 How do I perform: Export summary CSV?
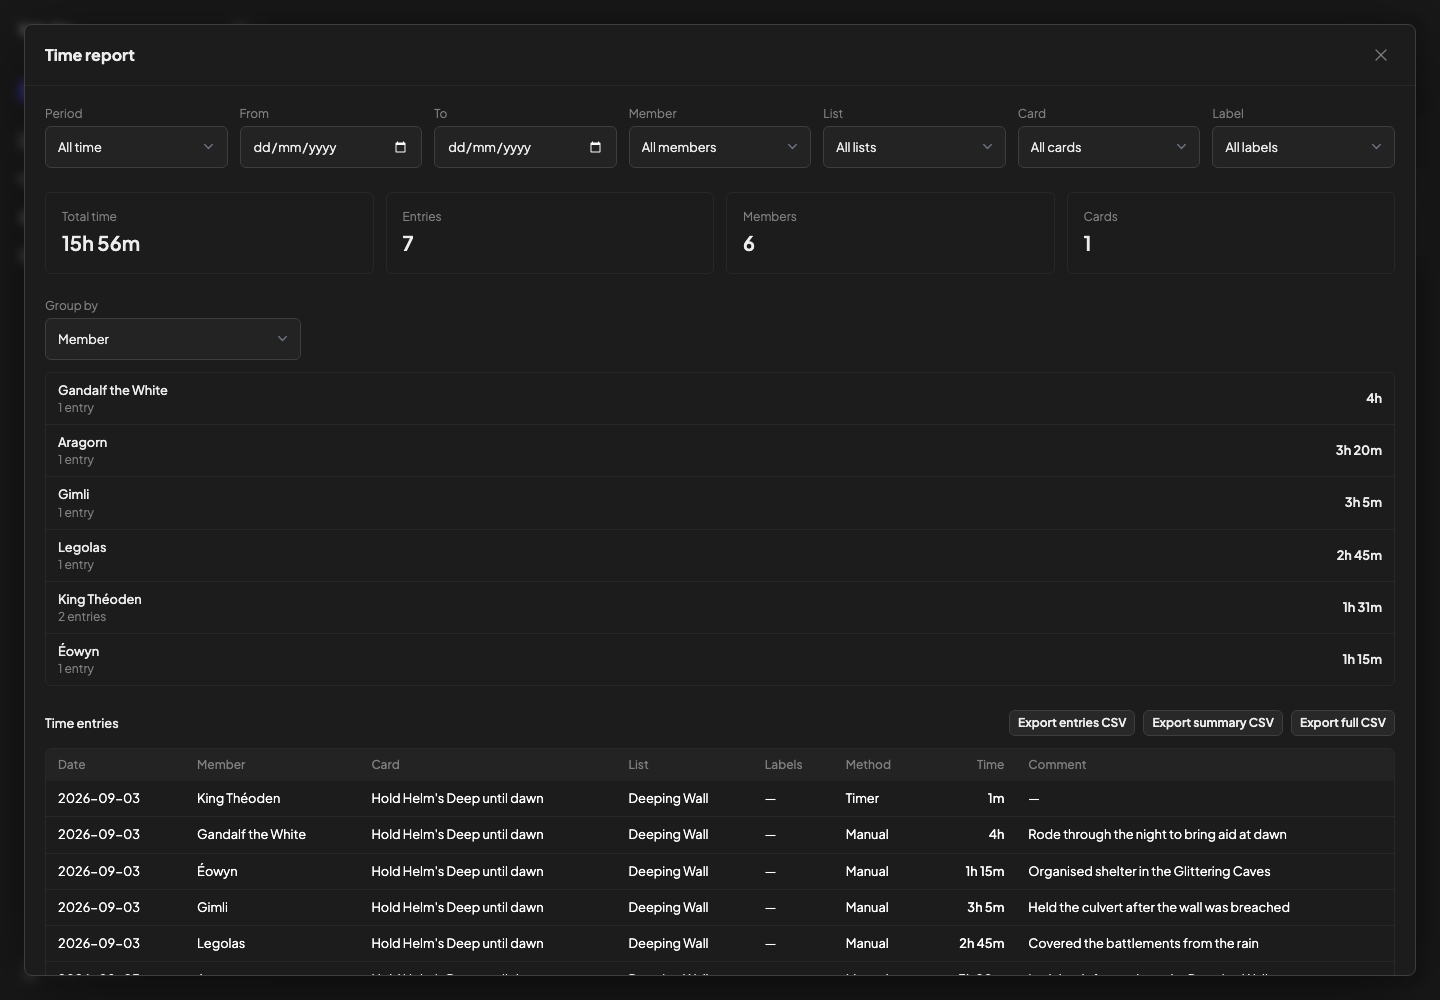[1213, 723]
